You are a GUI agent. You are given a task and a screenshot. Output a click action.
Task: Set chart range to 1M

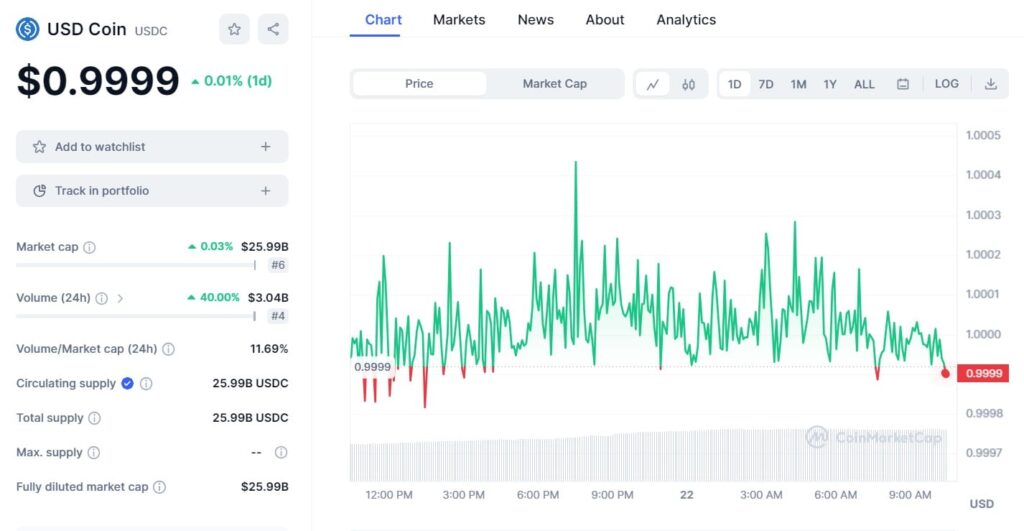pos(798,84)
